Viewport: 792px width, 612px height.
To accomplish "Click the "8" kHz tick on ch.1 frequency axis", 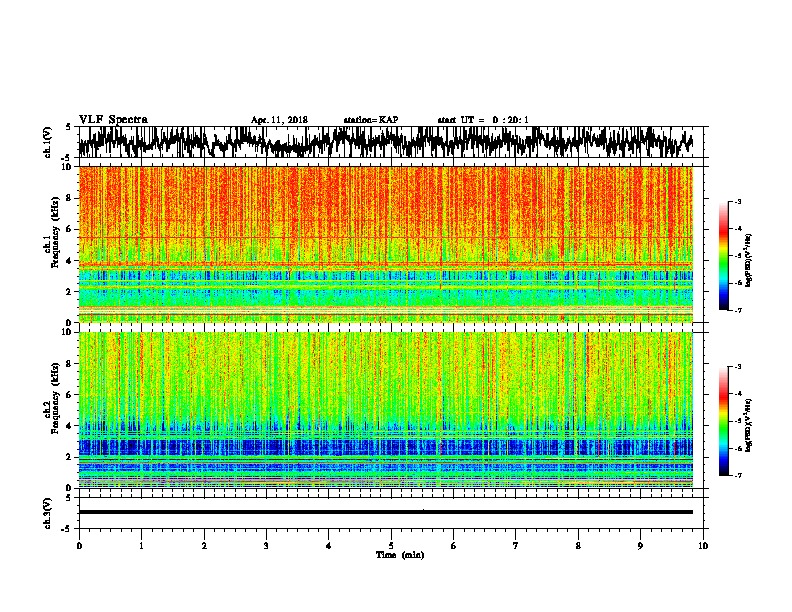I will click(x=70, y=198).
